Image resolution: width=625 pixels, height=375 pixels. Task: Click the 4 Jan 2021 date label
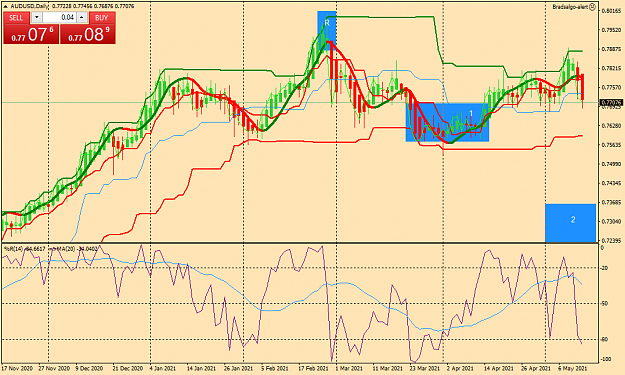pos(163,368)
